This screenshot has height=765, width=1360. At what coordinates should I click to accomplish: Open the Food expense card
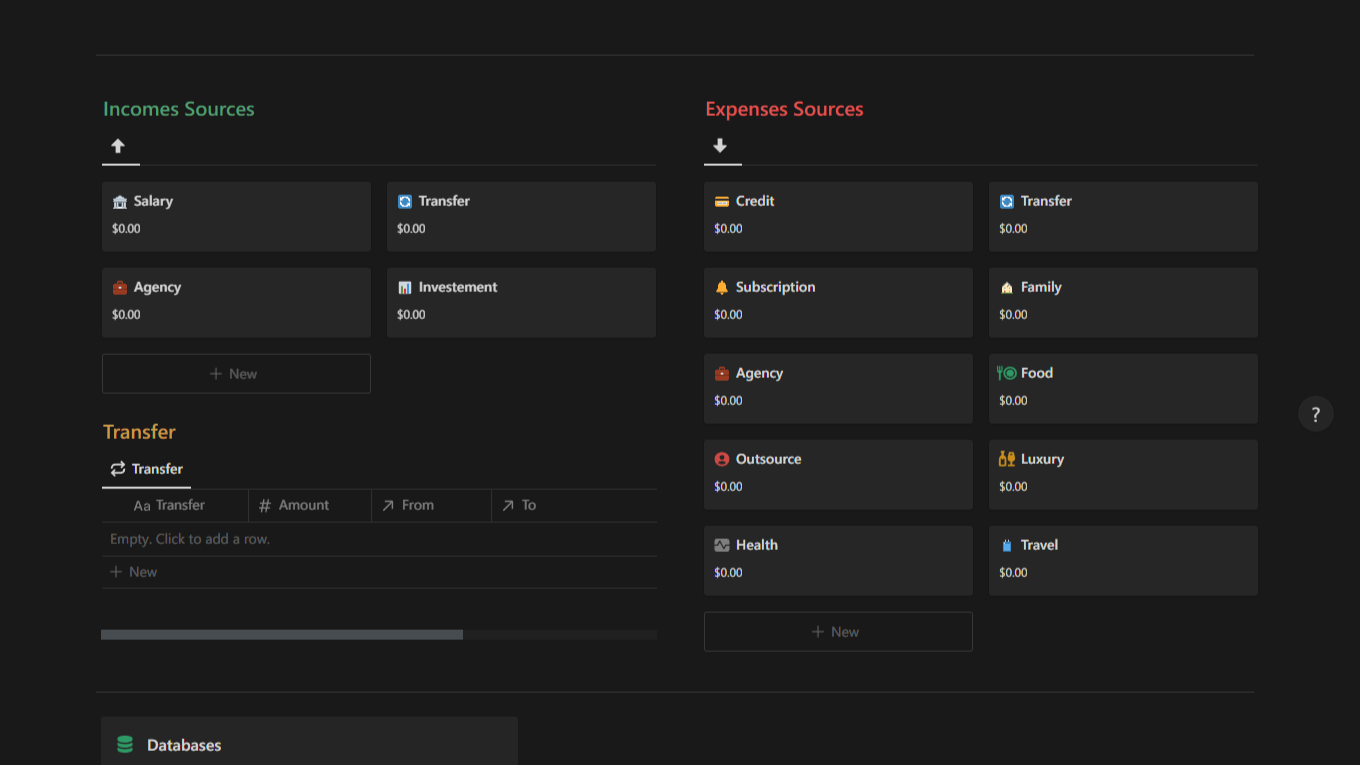pos(1123,388)
